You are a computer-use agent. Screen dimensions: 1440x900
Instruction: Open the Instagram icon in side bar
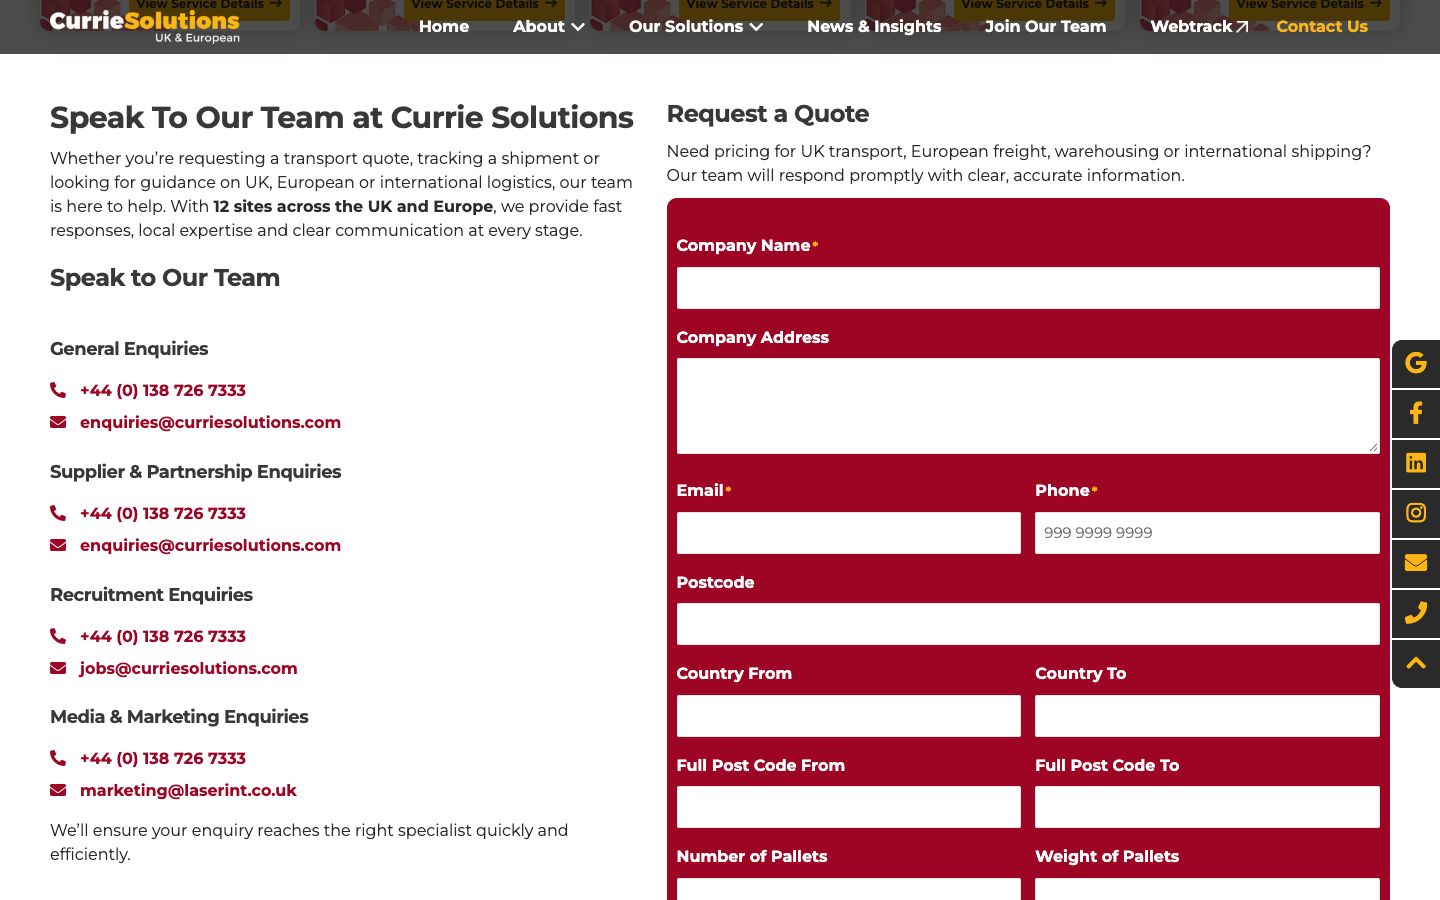click(x=1416, y=513)
